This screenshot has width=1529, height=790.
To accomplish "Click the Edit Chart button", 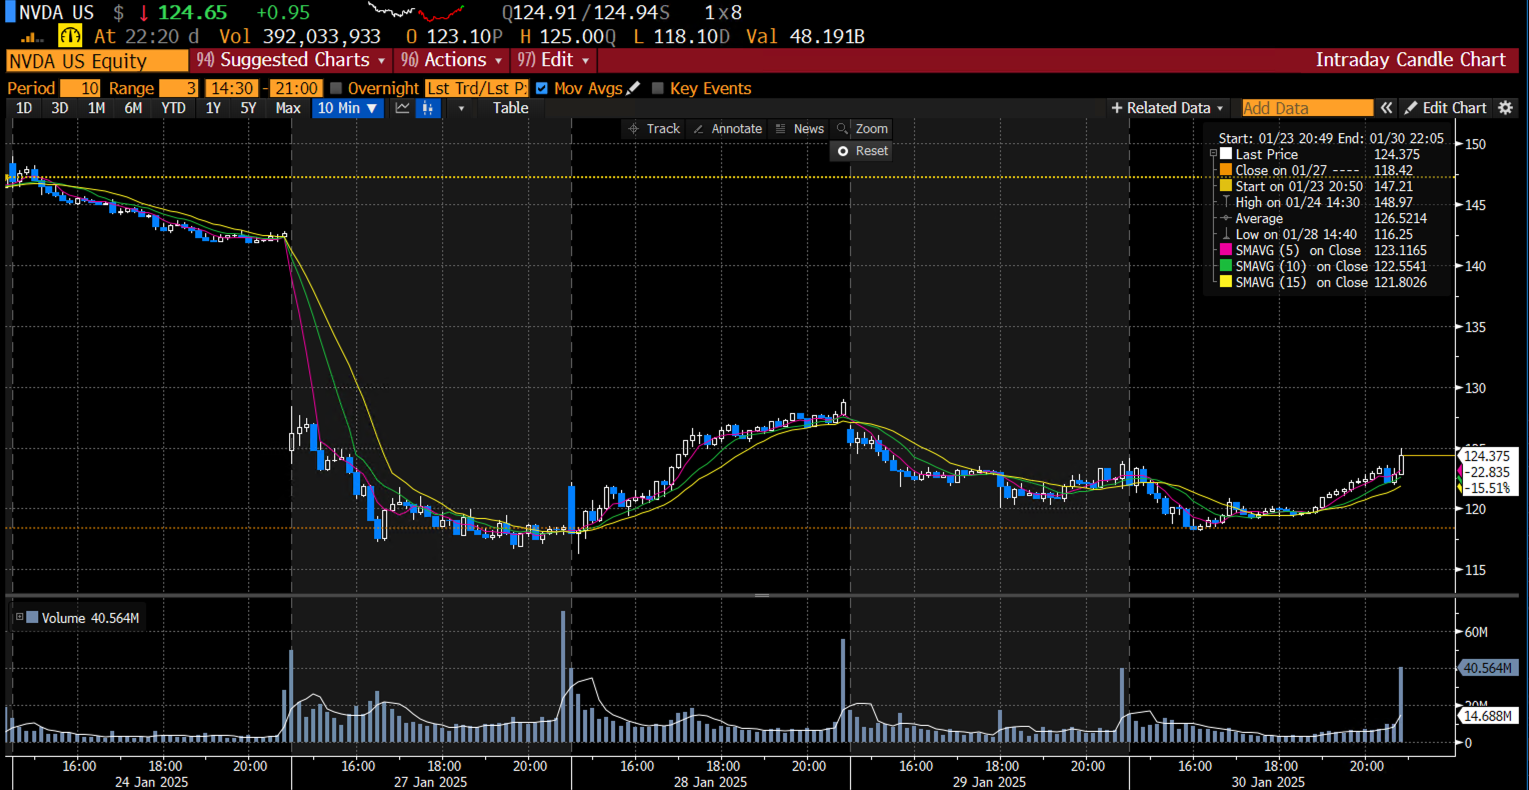I will [x=1445, y=108].
